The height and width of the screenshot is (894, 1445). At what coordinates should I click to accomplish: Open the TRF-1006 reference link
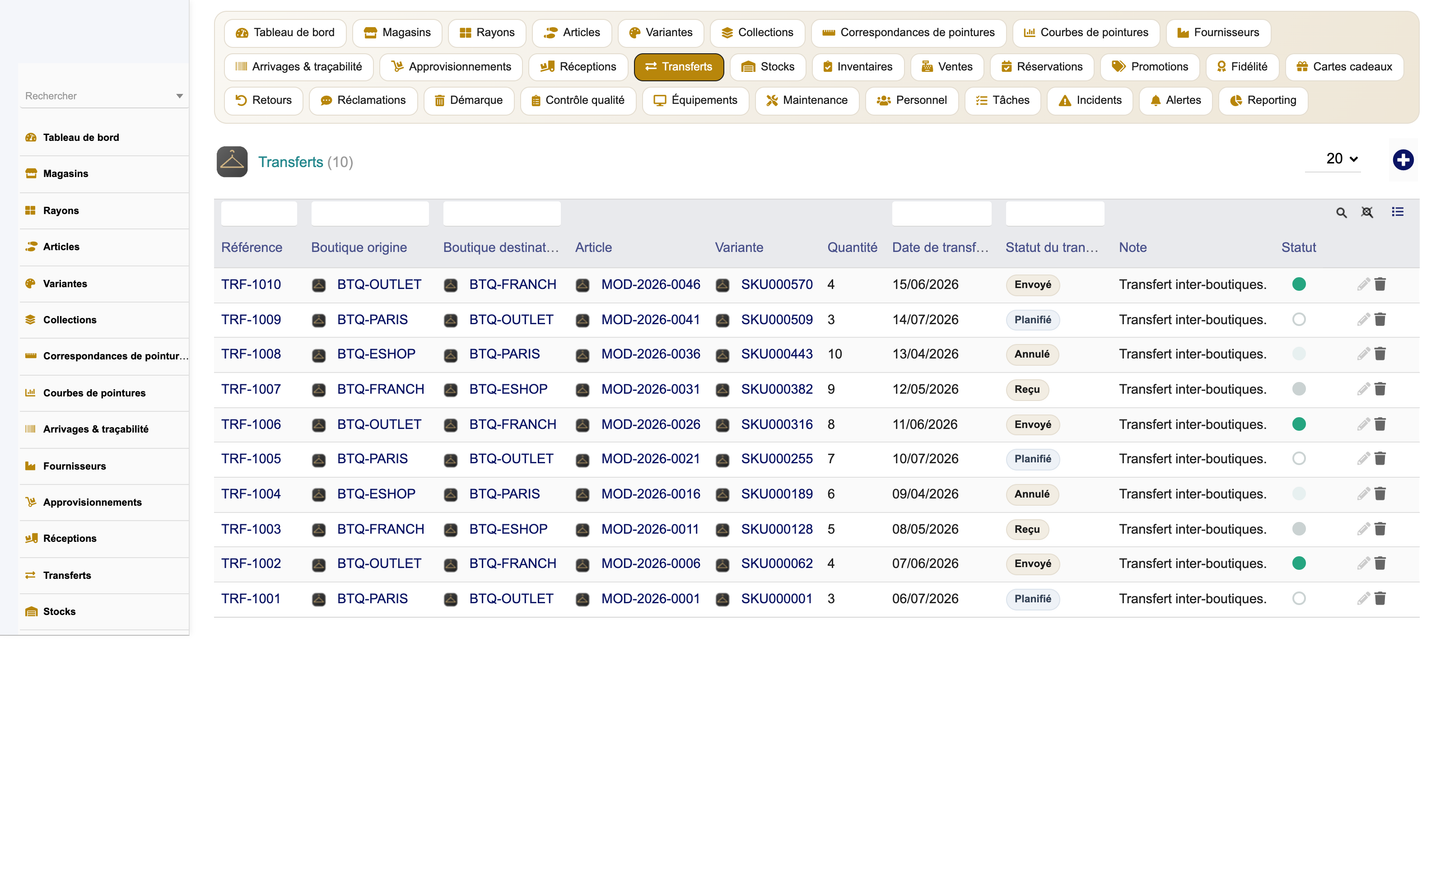pos(251,424)
